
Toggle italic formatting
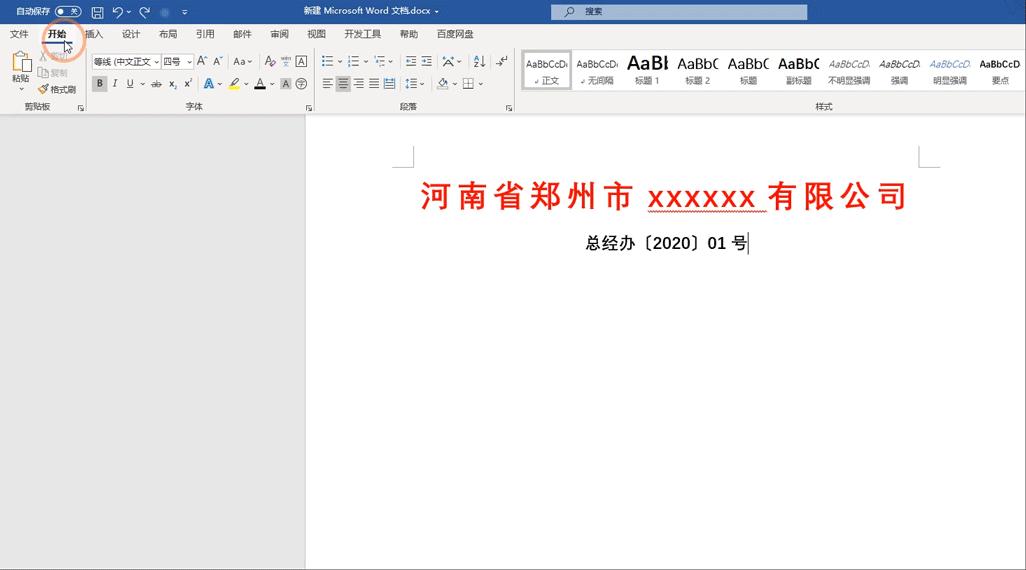point(115,84)
